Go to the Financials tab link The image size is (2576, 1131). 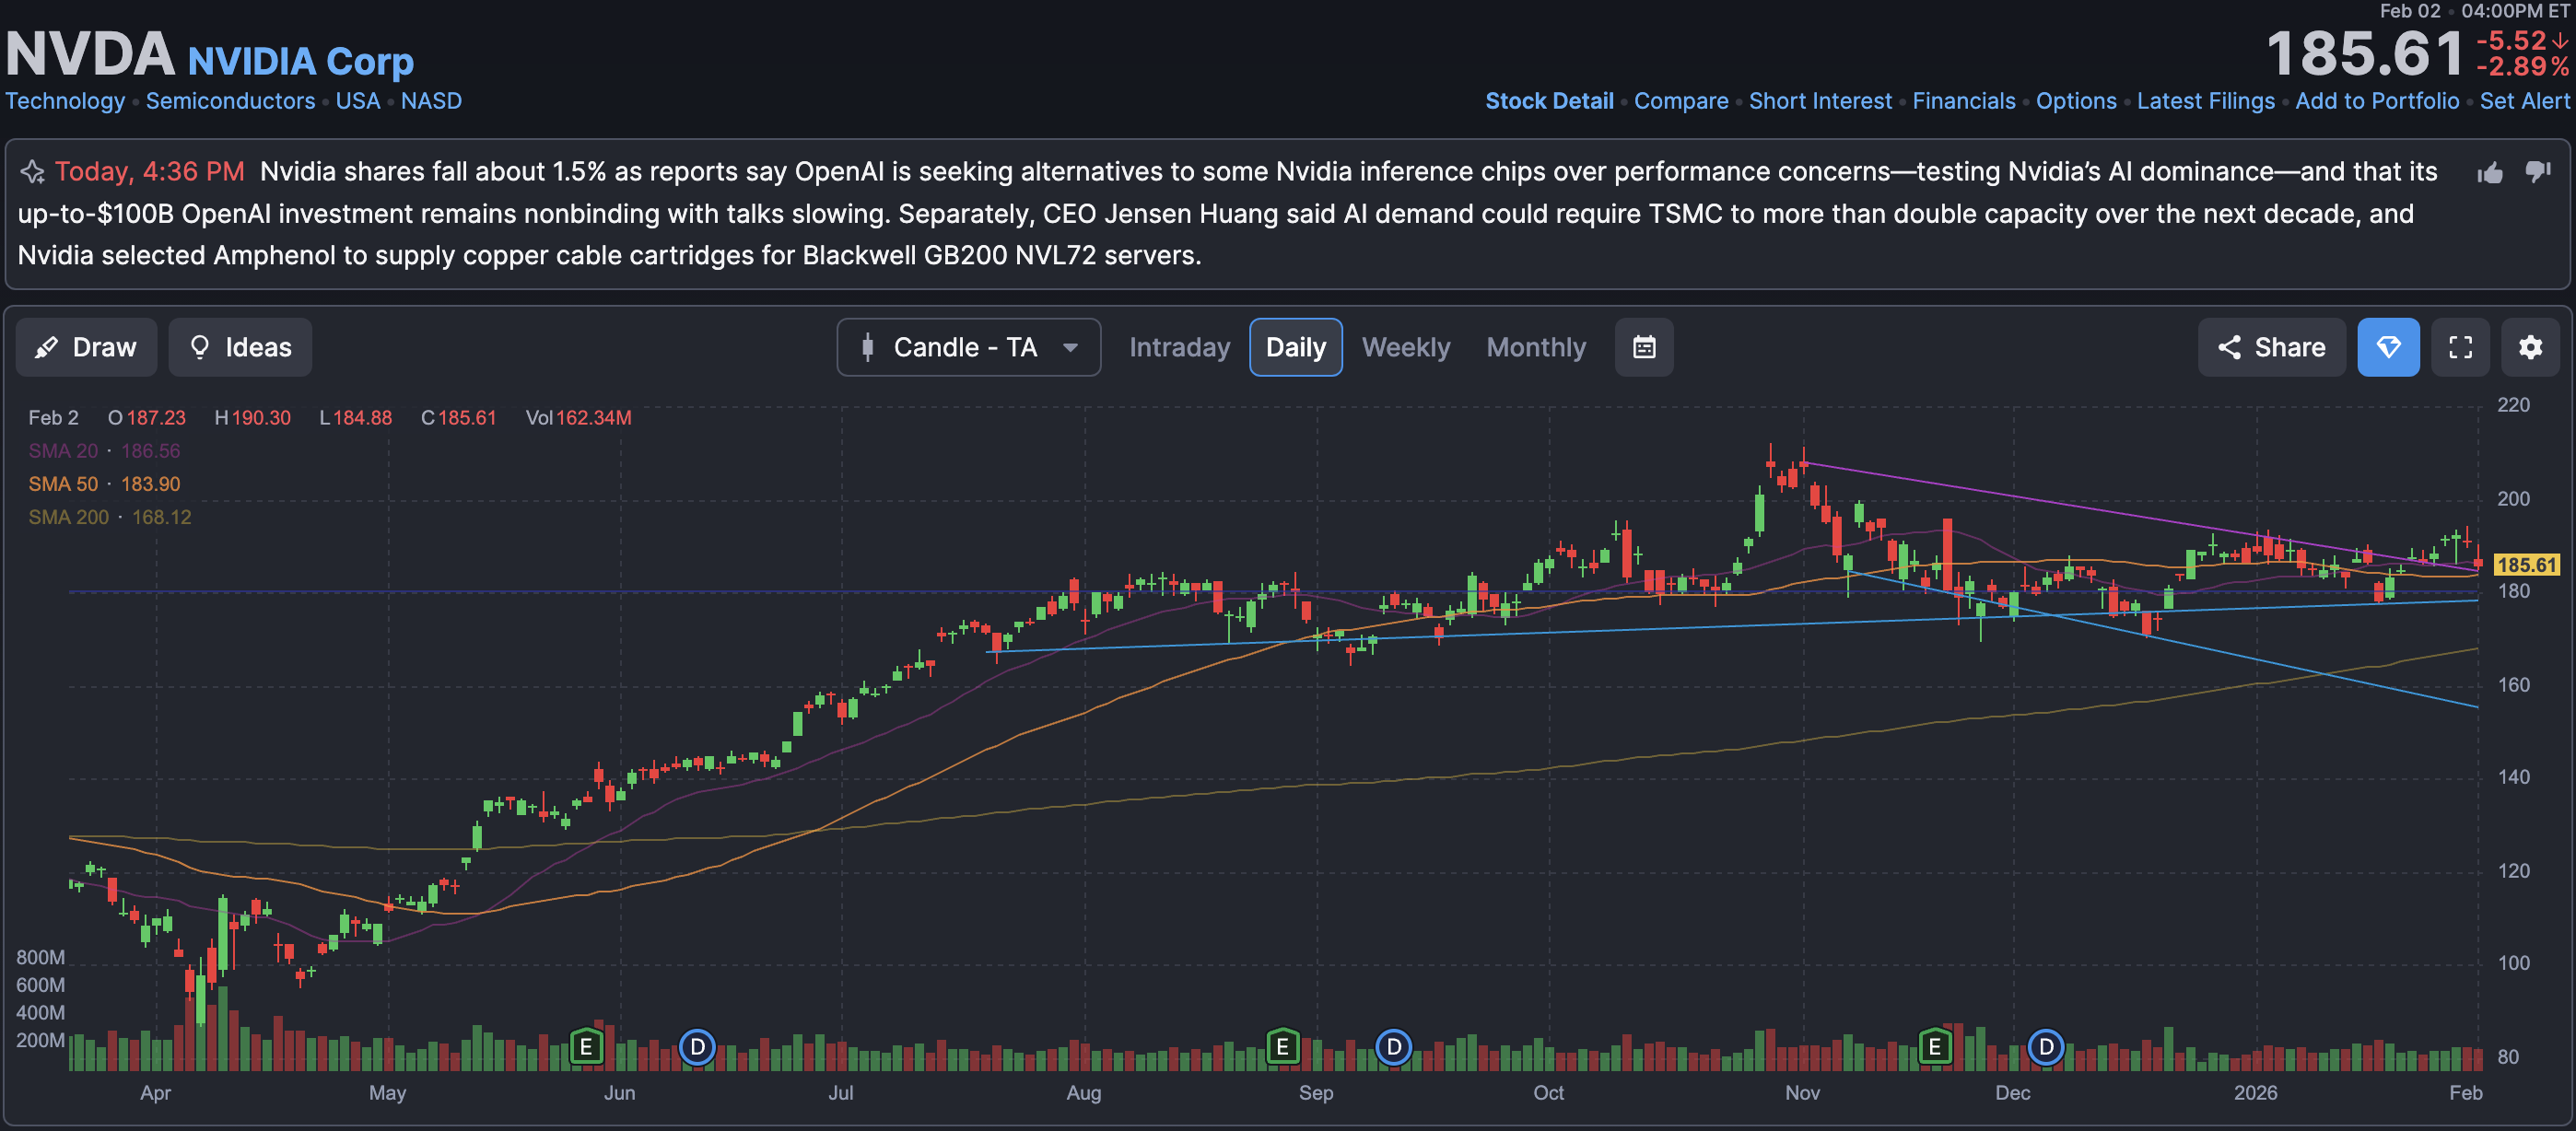click(1963, 101)
